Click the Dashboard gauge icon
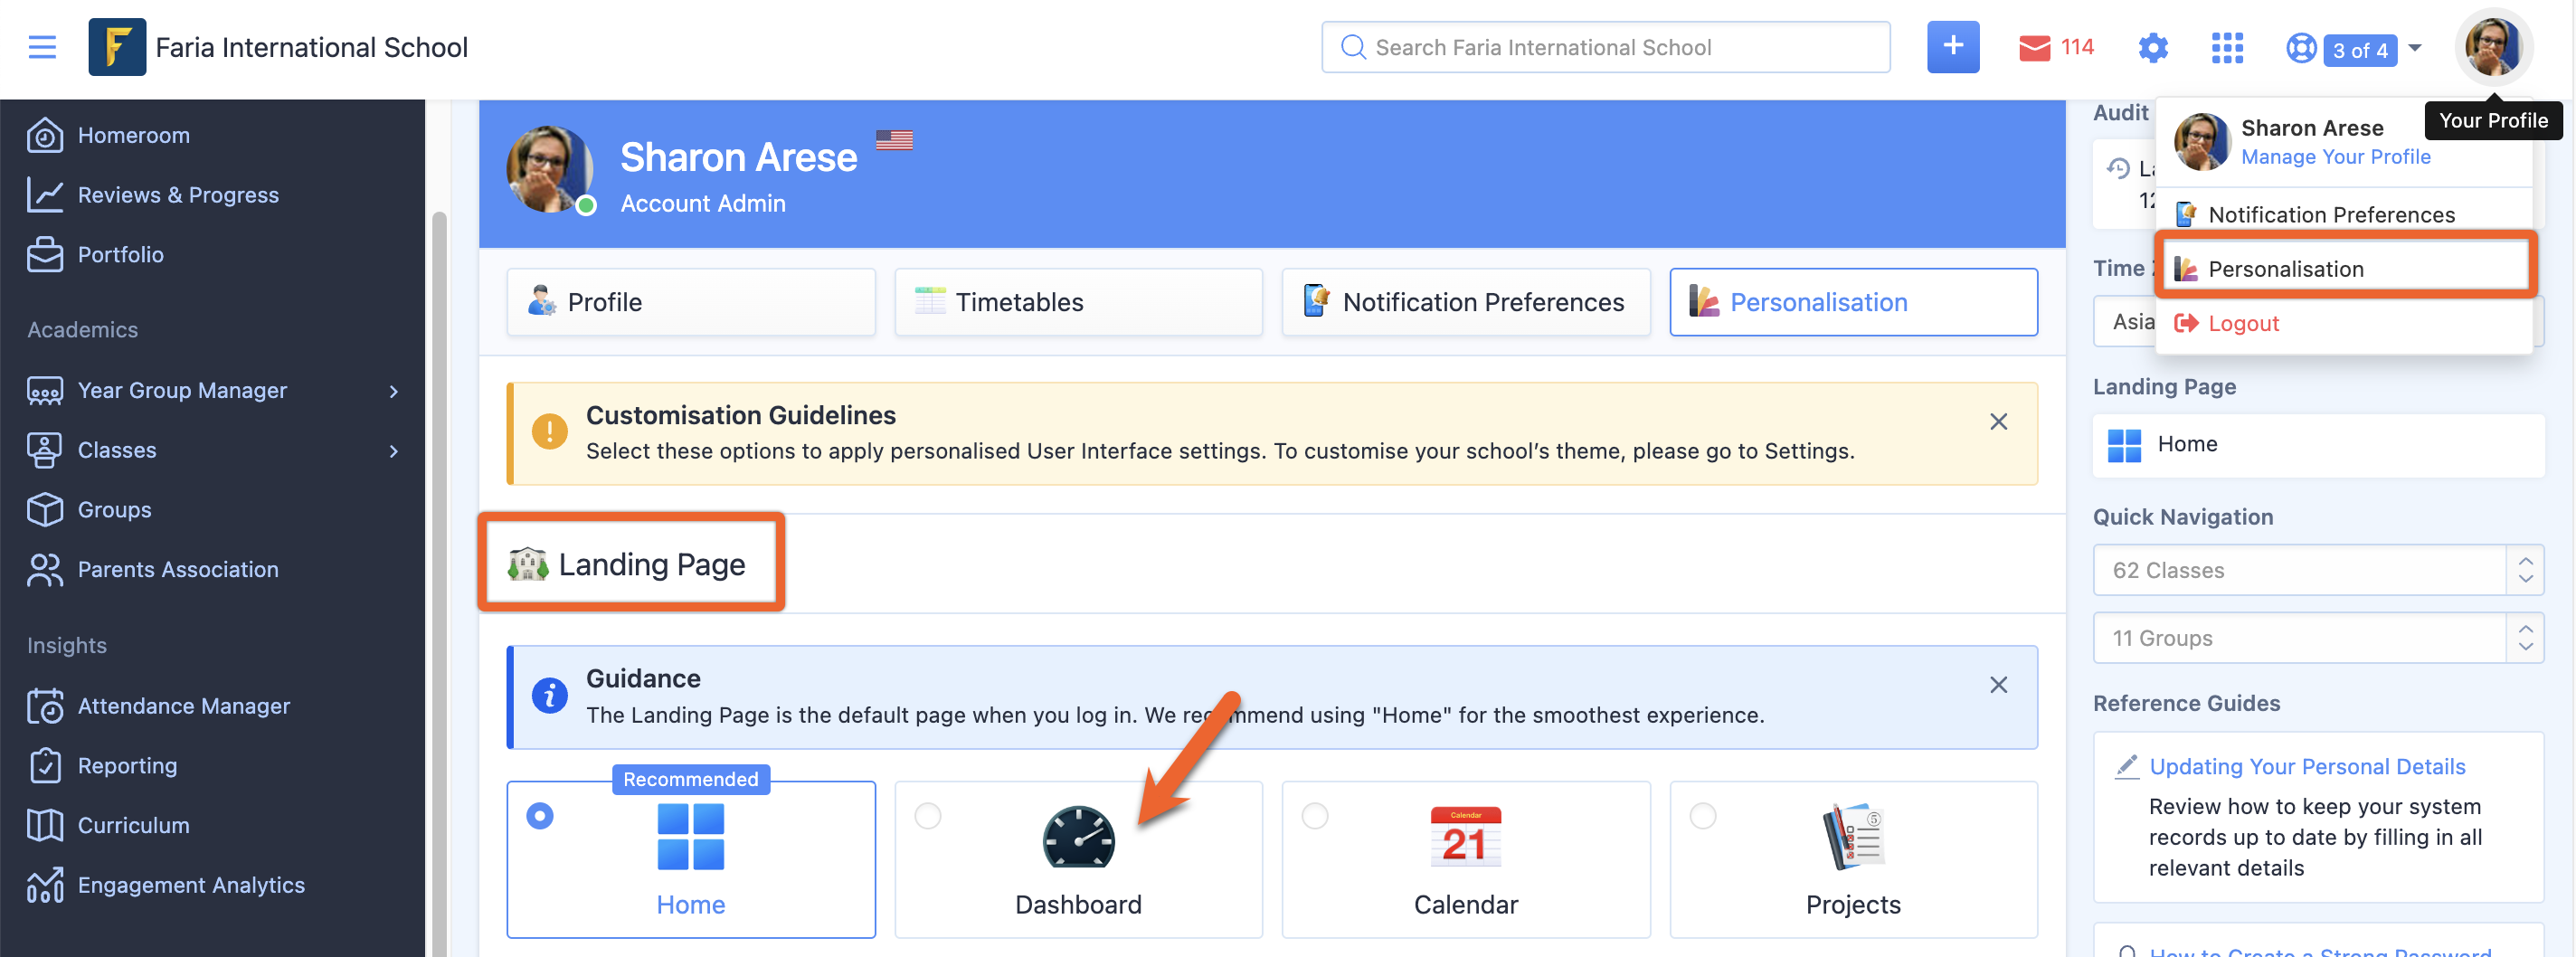This screenshot has height=957, width=2576. (x=1078, y=837)
